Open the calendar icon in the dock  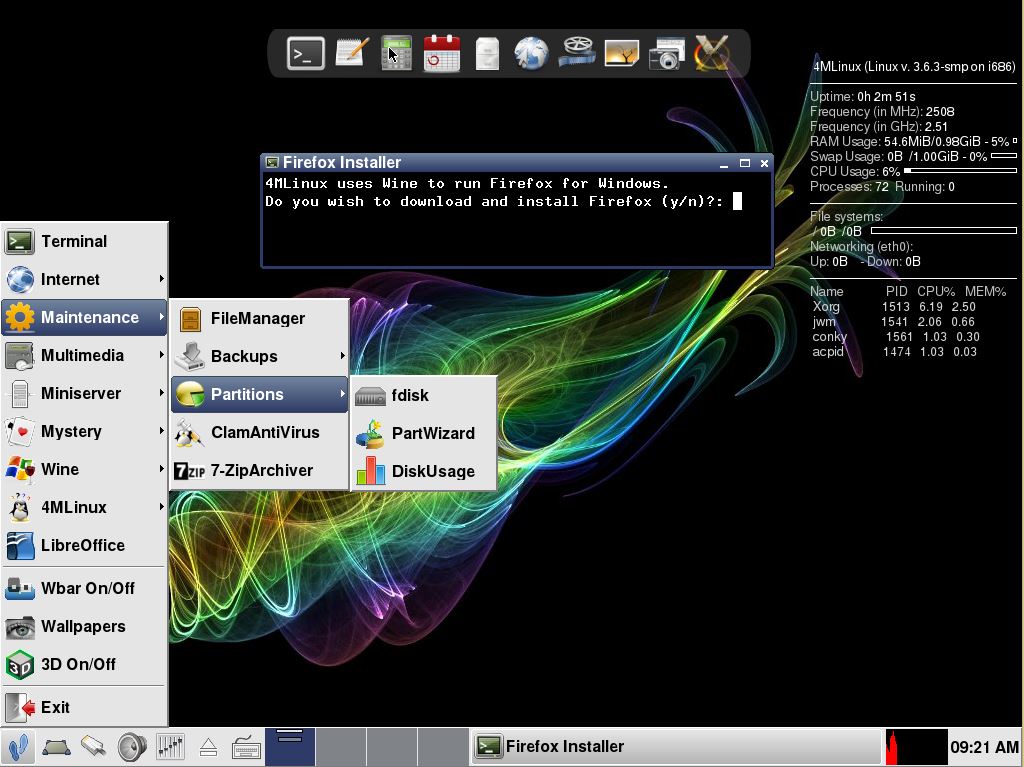[442, 53]
